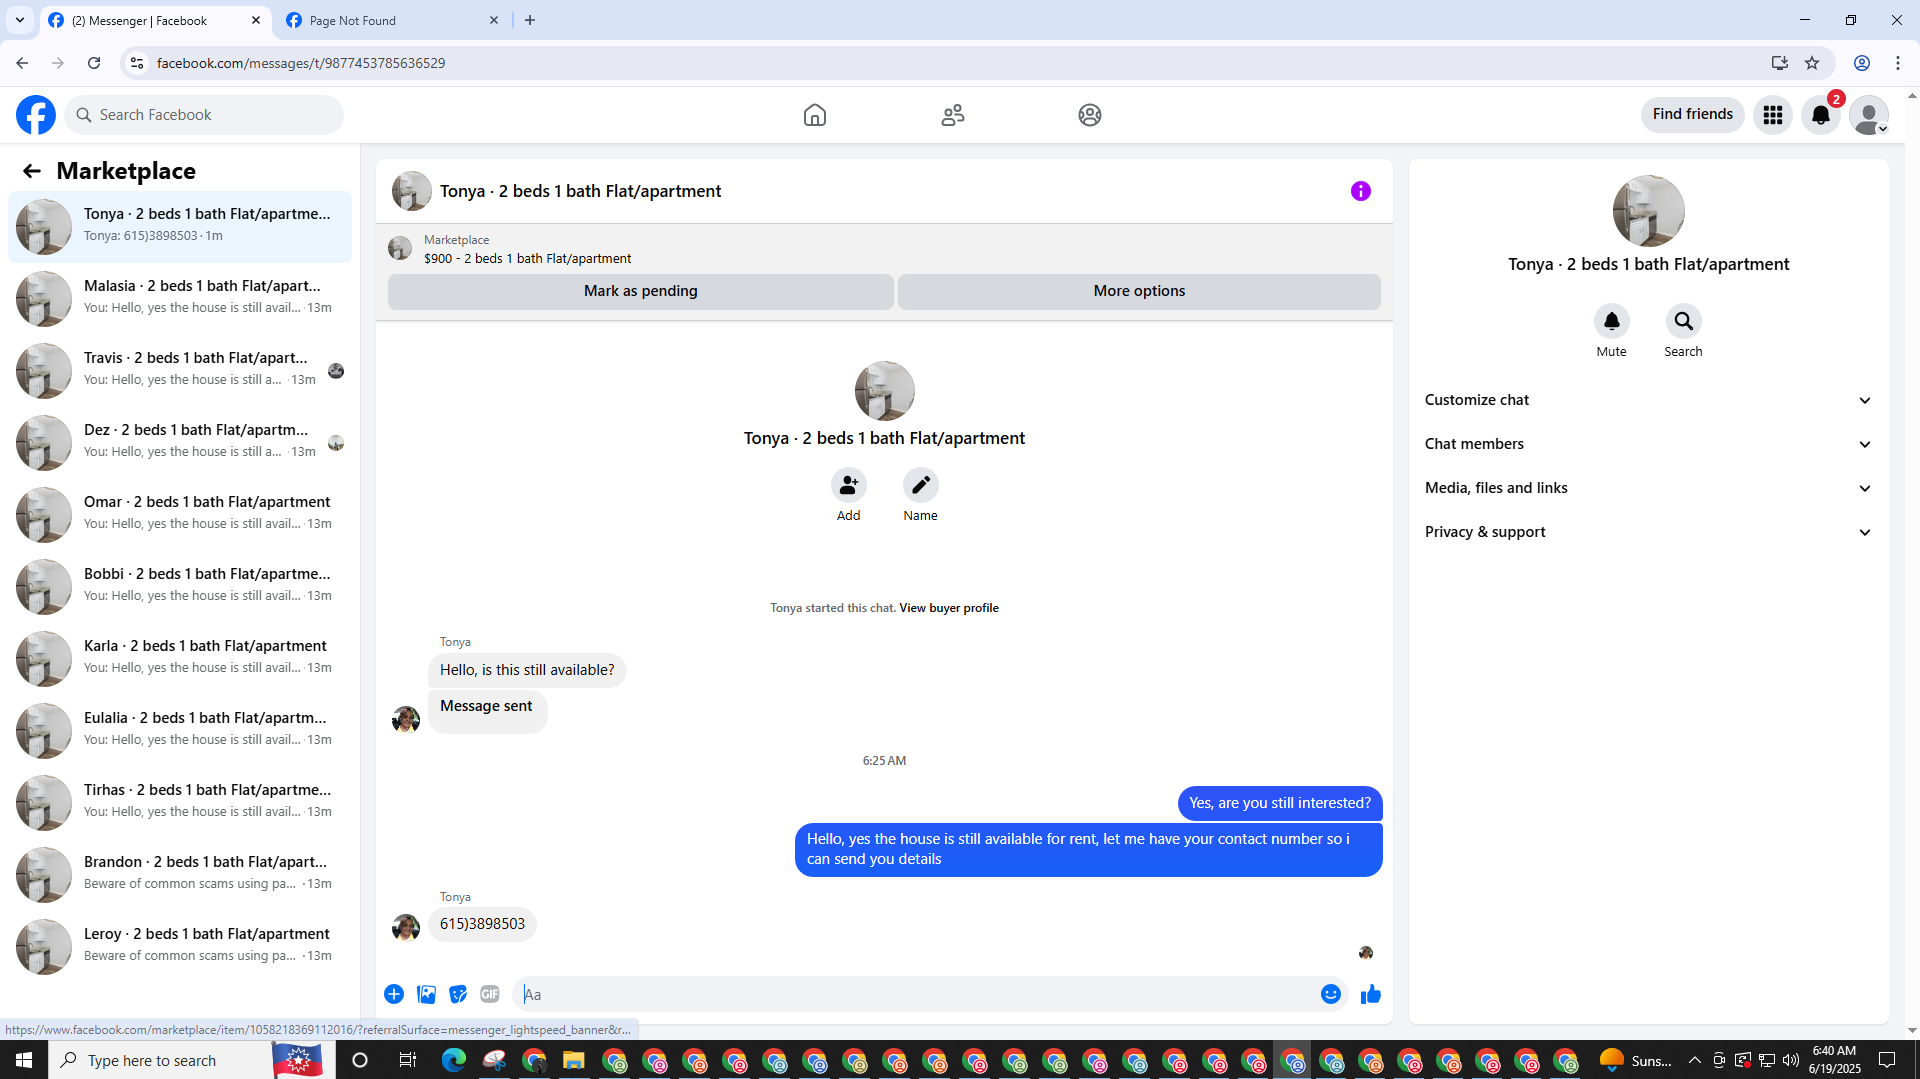This screenshot has width=1920, height=1079.
Task: Open View buyer profile link
Action: 949,608
